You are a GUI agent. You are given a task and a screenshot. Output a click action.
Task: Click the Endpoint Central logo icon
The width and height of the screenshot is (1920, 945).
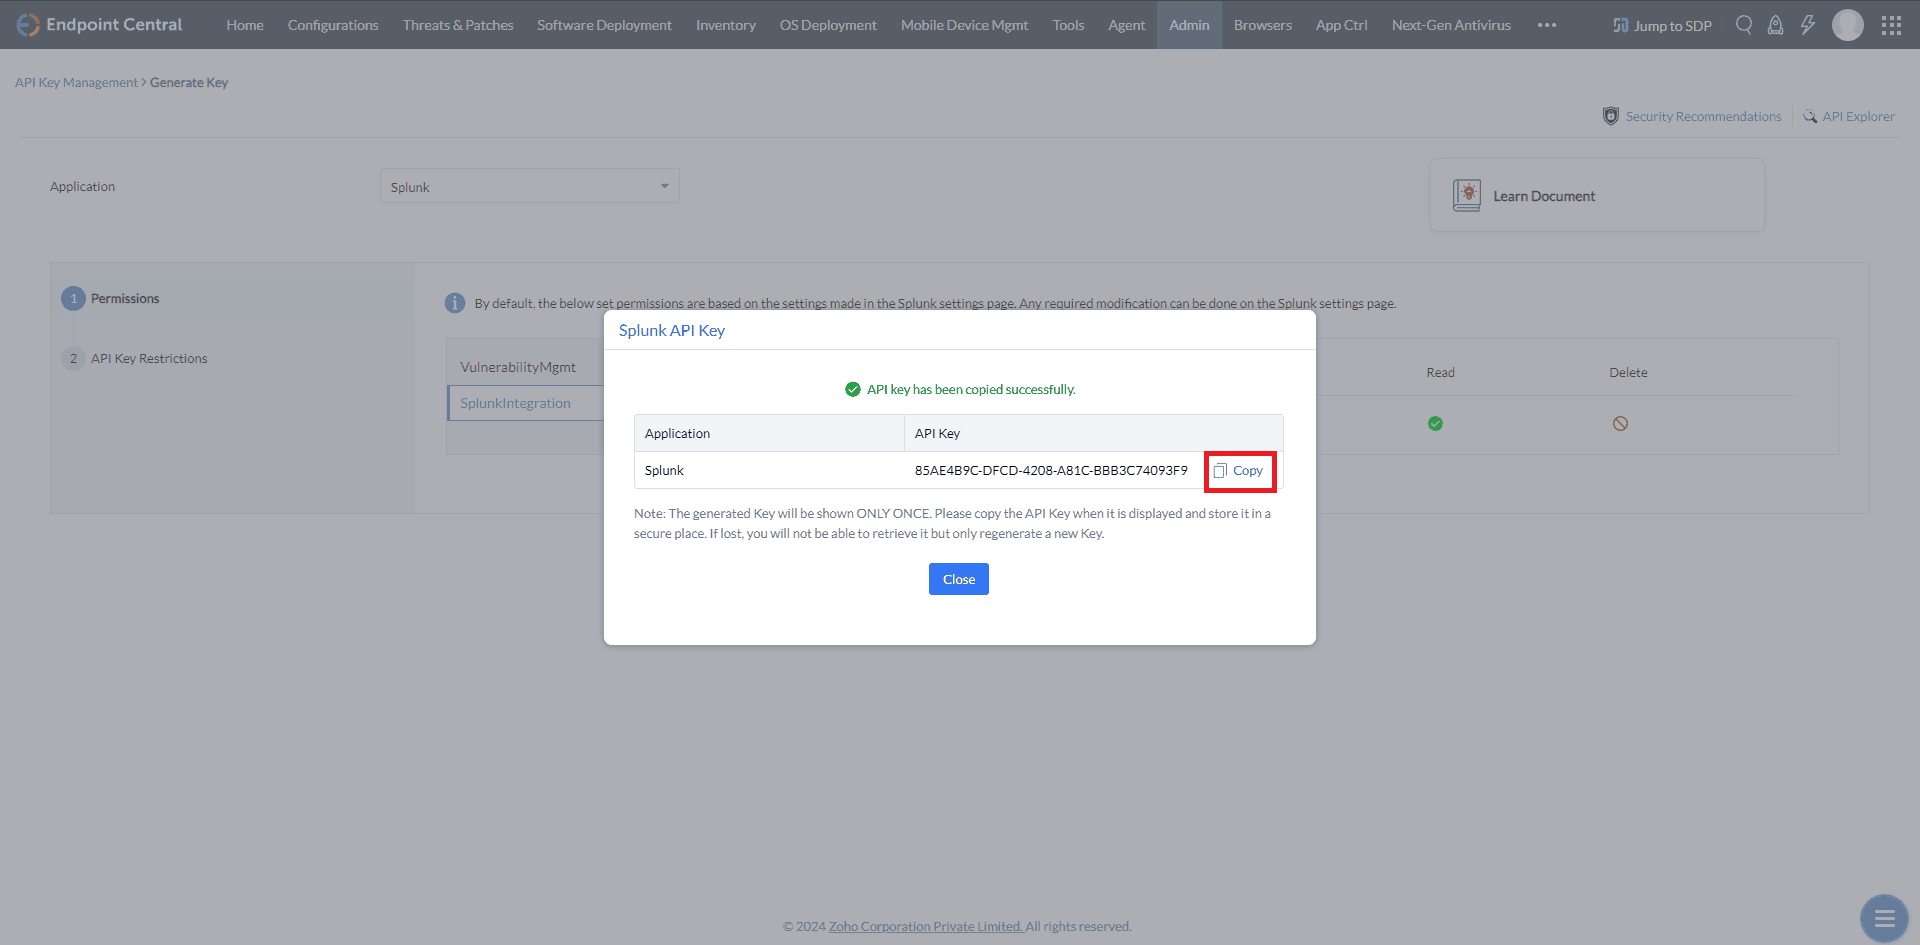pos(28,25)
